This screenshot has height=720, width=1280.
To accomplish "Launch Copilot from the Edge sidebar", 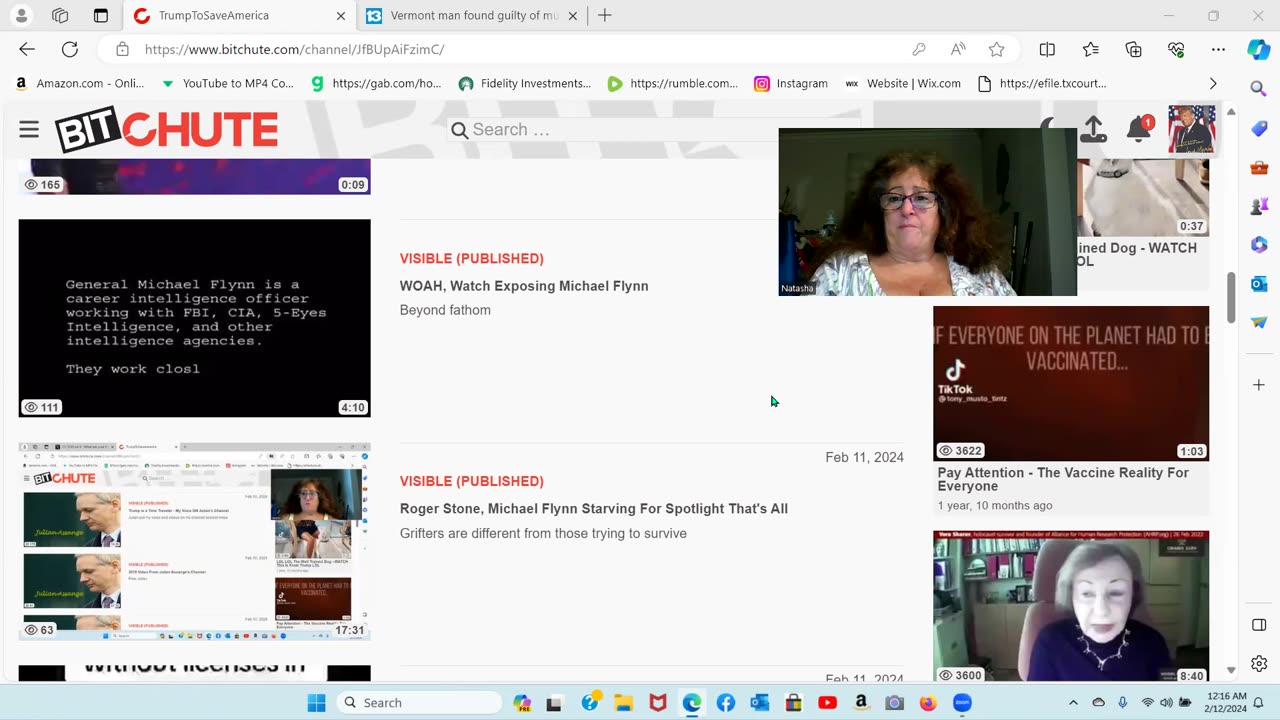I will (1259, 49).
